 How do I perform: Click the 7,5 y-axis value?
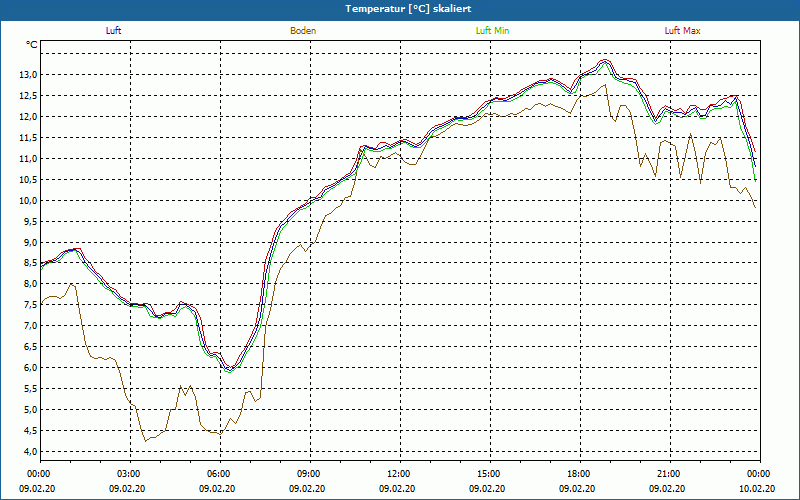(x=30, y=305)
